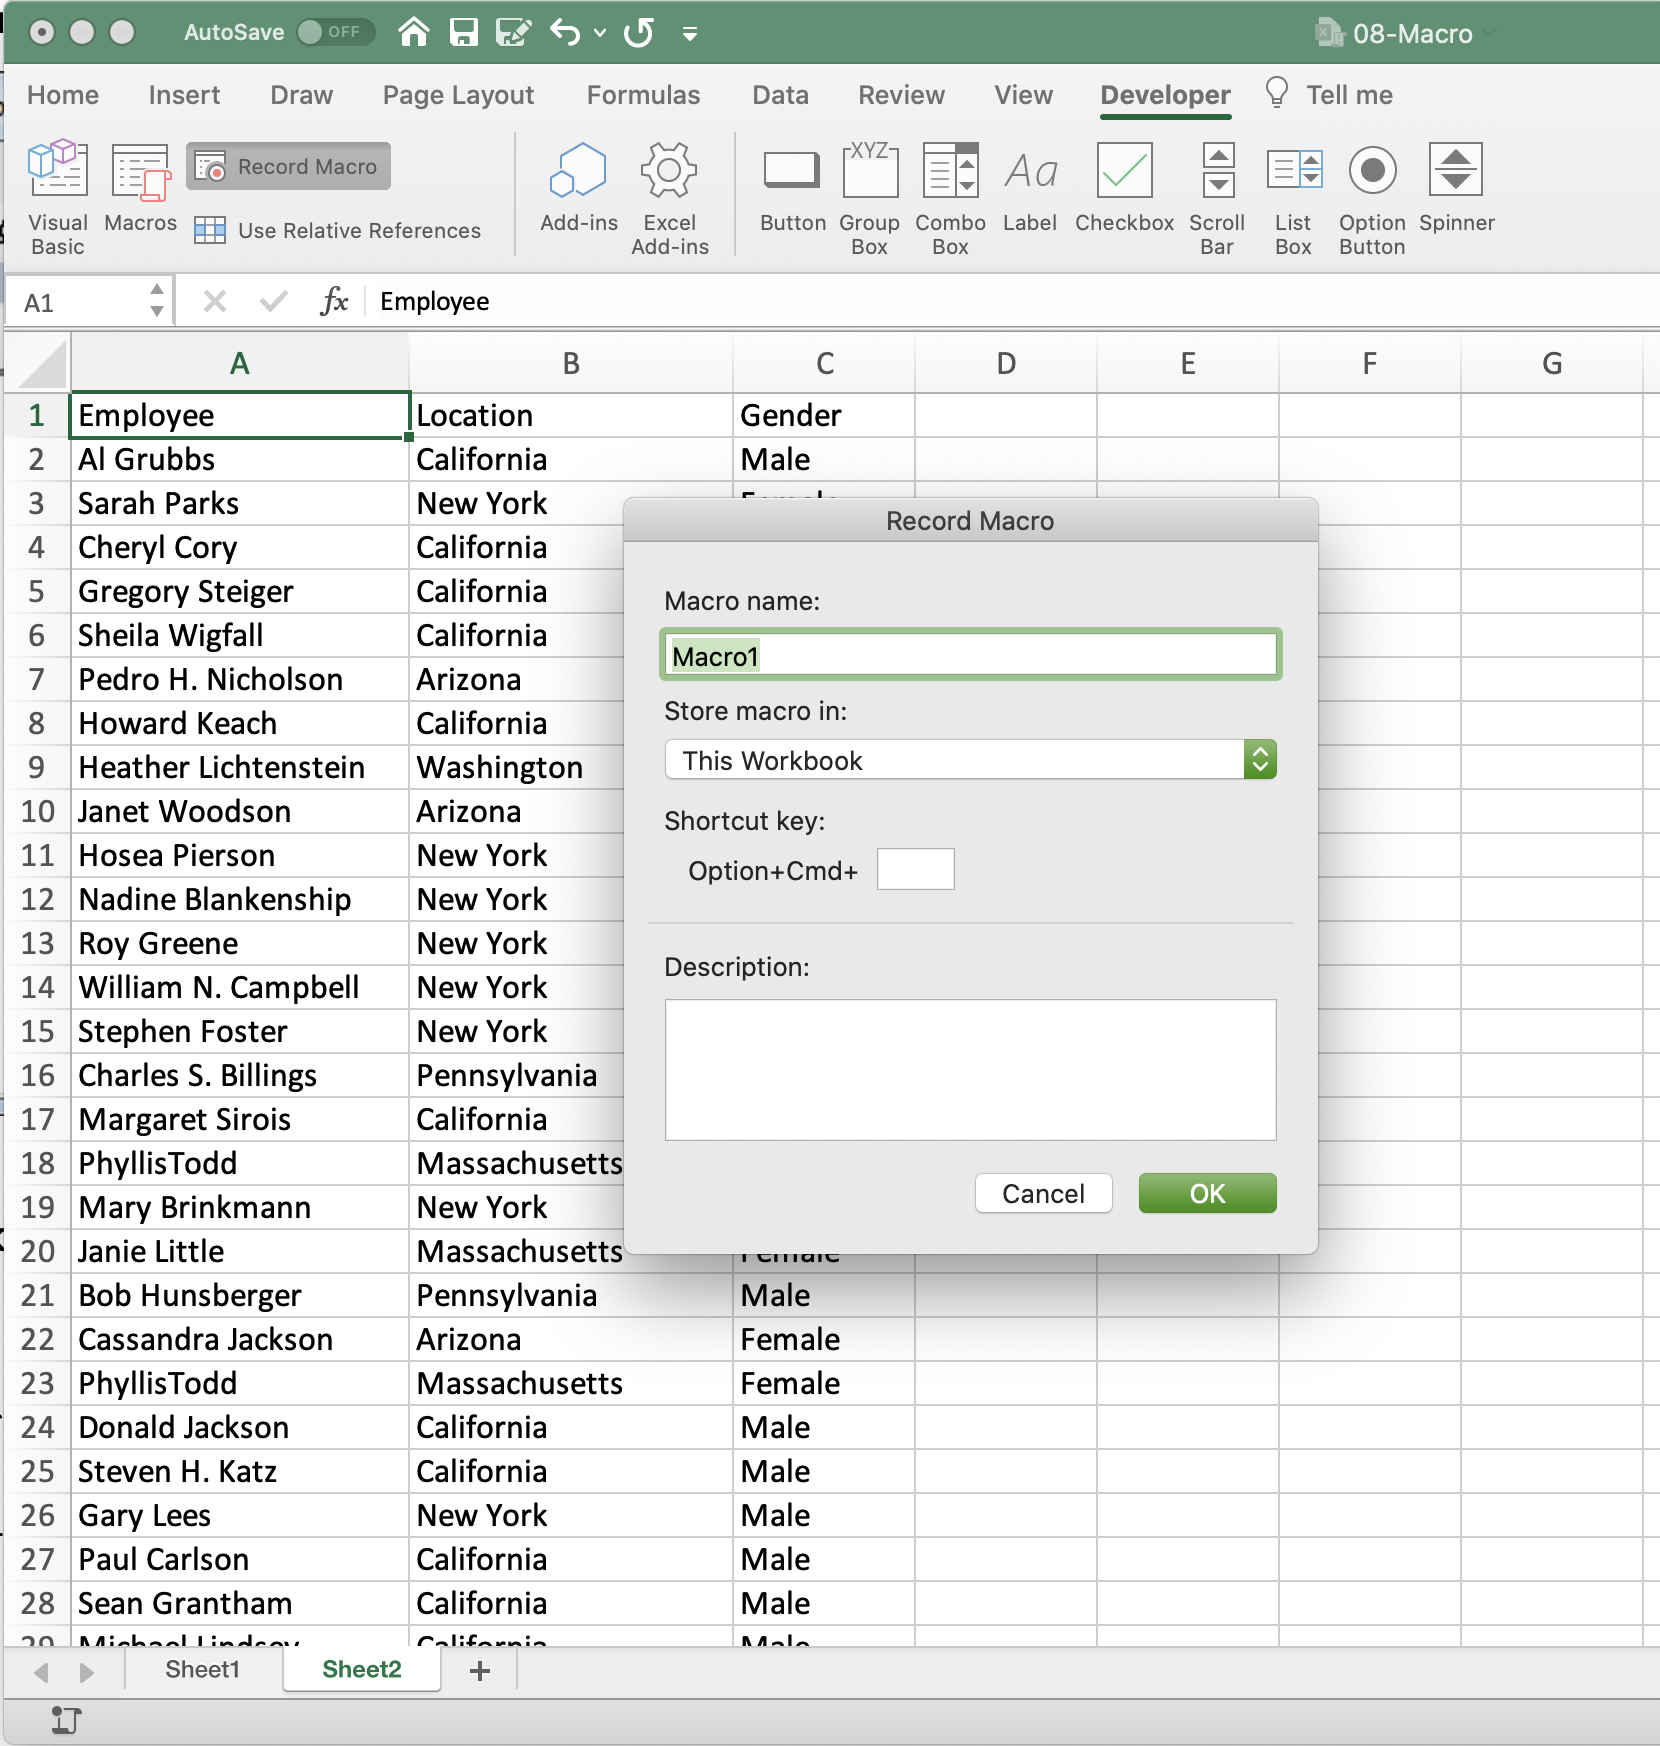The width and height of the screenshot is (1660, 1746).
Task: Switch to the Insert tab
Action: (x=184, y=95)
